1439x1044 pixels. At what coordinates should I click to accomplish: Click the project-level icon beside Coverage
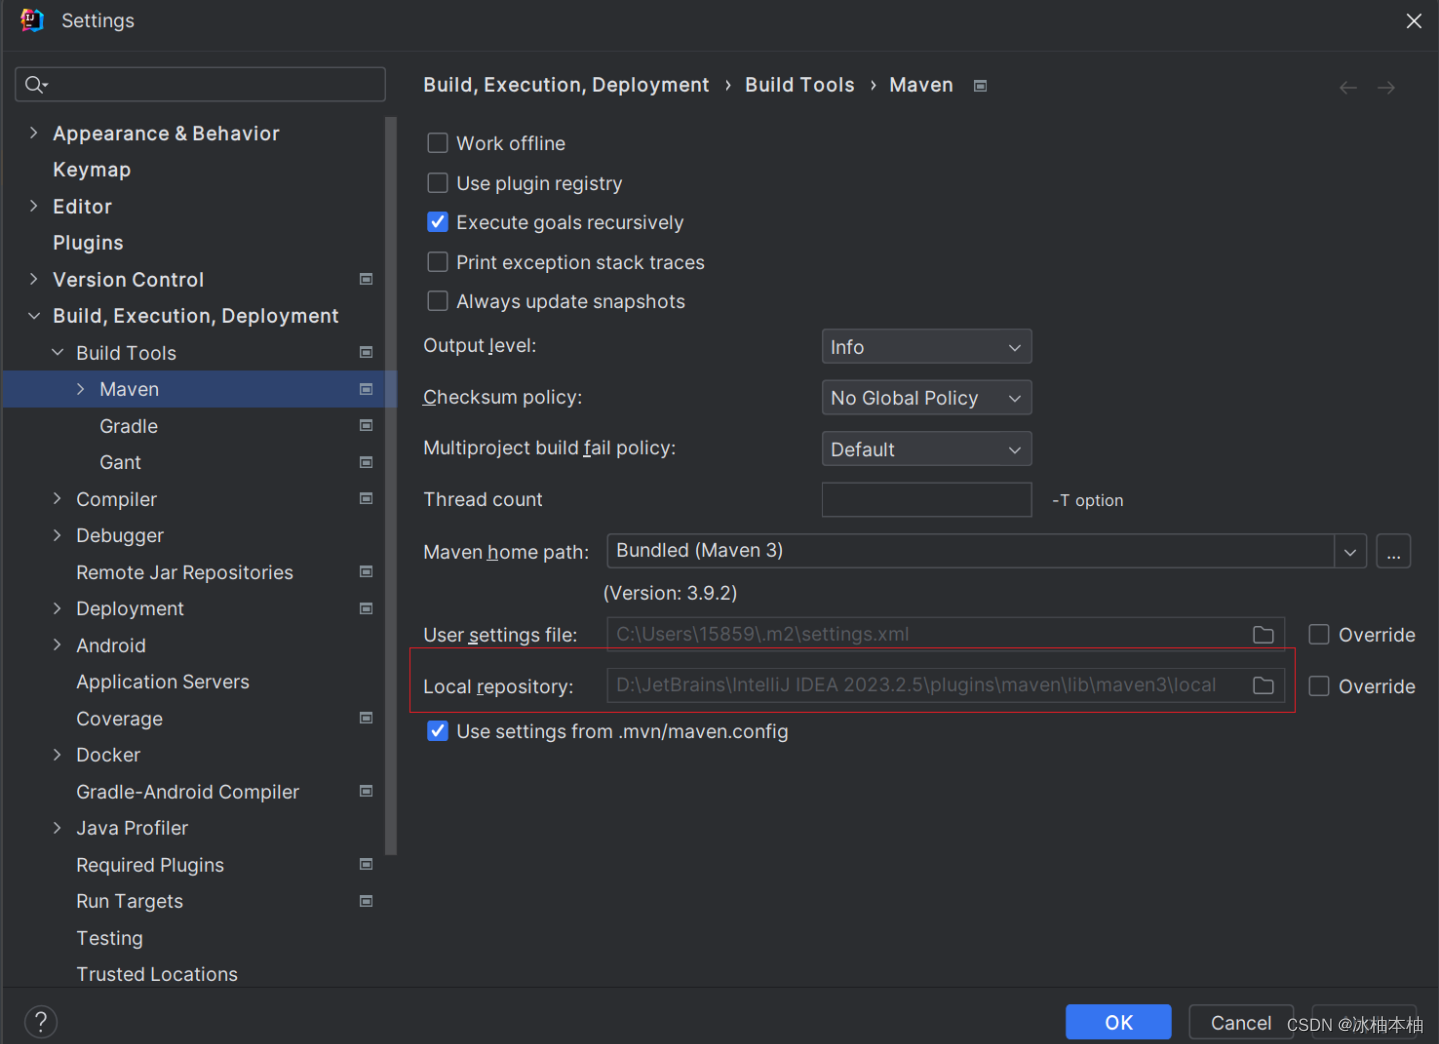366,718
